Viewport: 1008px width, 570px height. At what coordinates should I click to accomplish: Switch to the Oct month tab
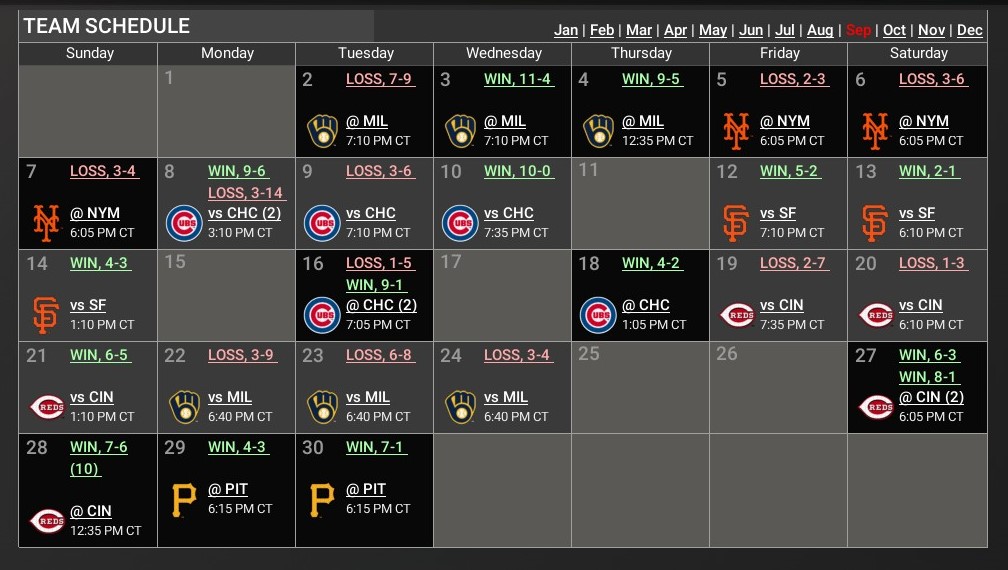[x=894, y=30]
